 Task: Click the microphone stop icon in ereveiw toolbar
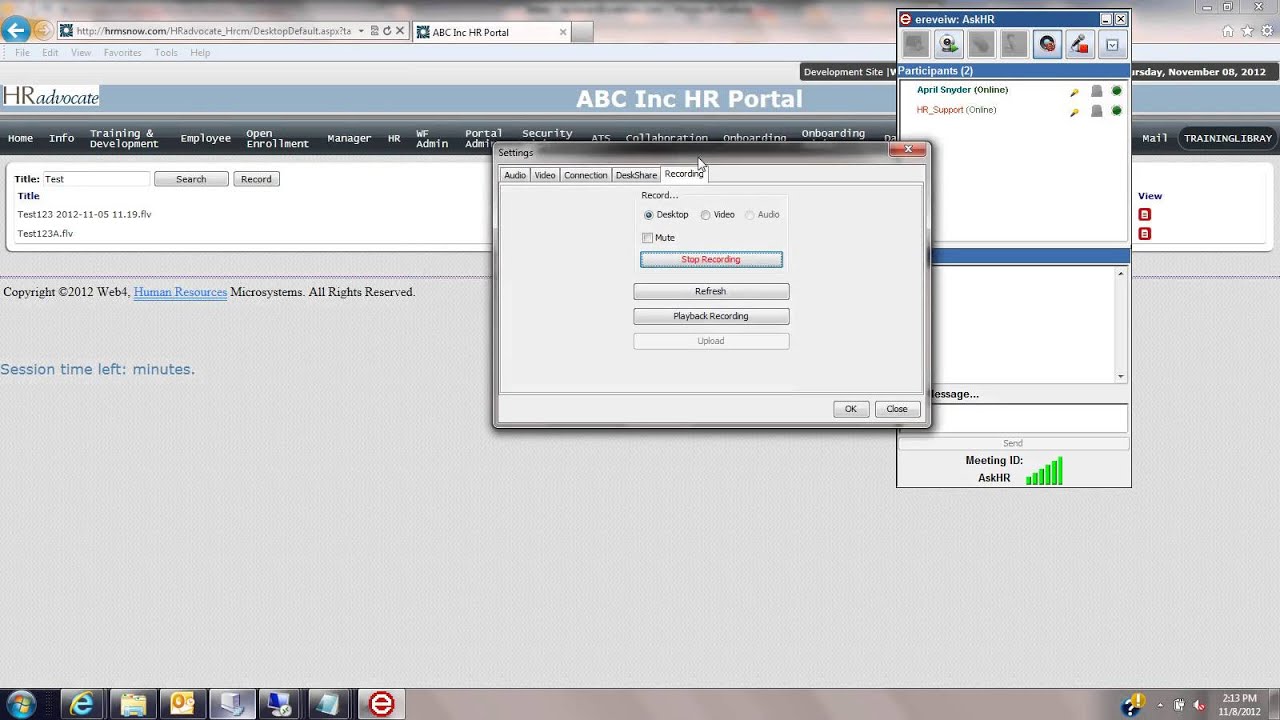tap(1079, 45)
